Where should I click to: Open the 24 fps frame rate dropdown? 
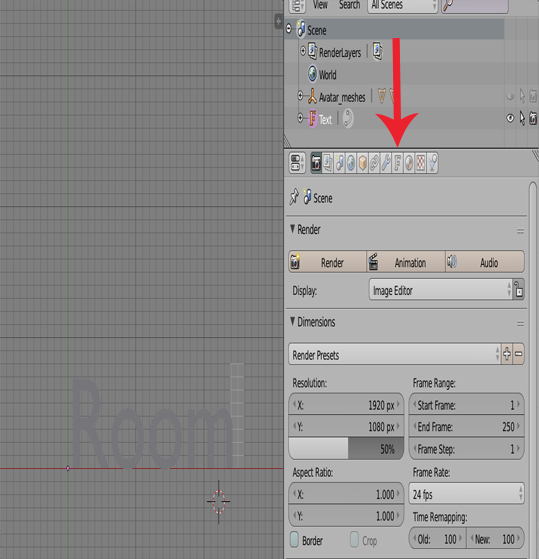click(467, 494)
